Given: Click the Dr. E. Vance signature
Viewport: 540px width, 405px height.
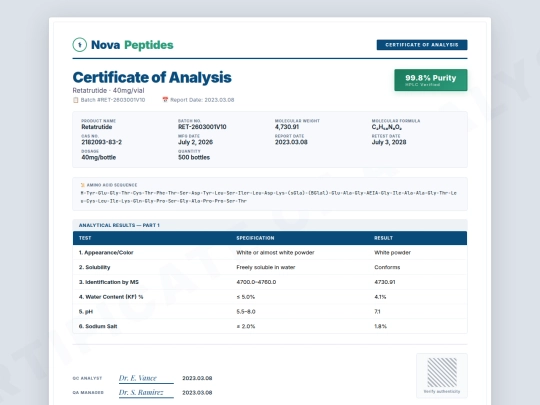Looking at the screenshot, I should 138,378.
